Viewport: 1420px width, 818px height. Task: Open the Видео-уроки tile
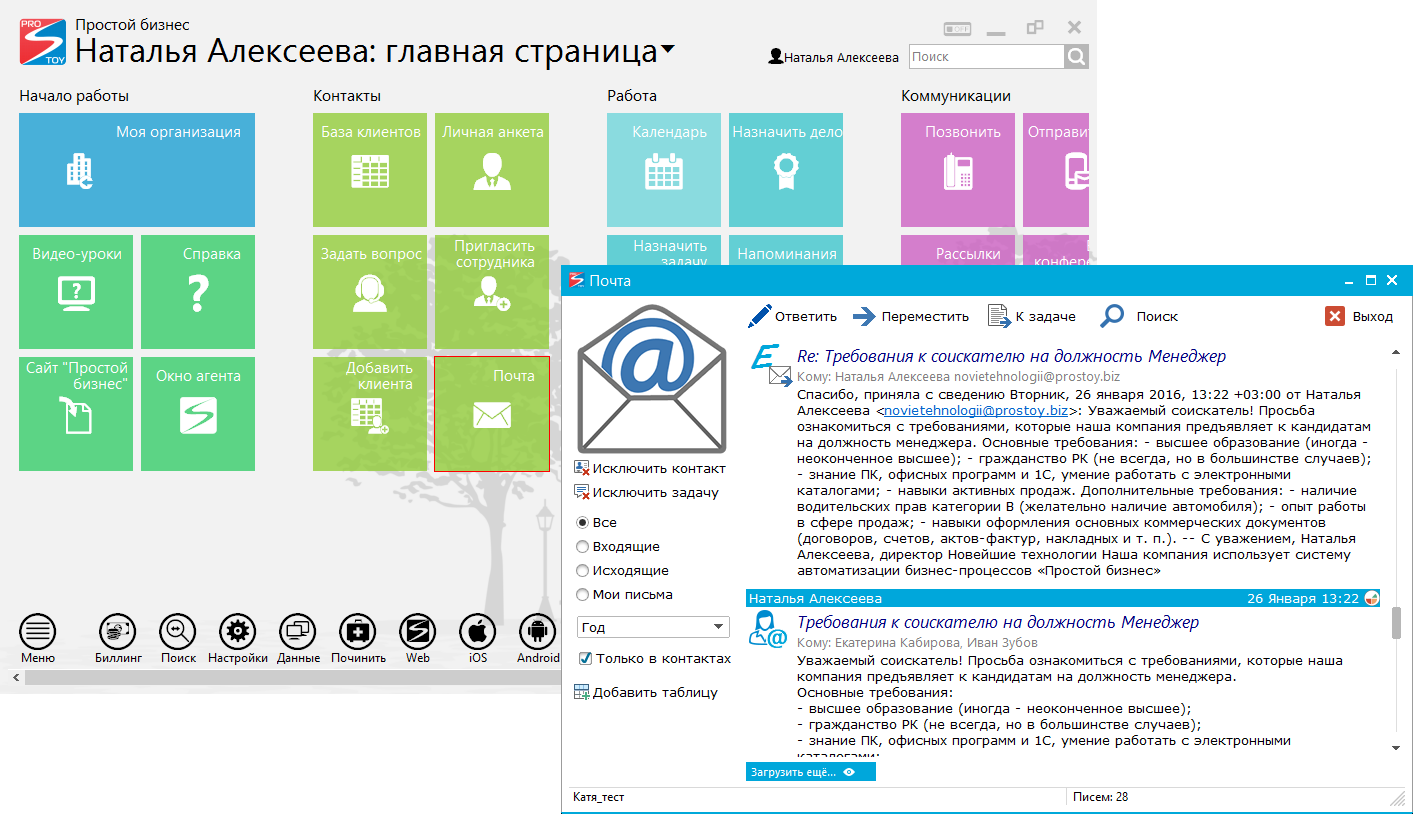77,292
